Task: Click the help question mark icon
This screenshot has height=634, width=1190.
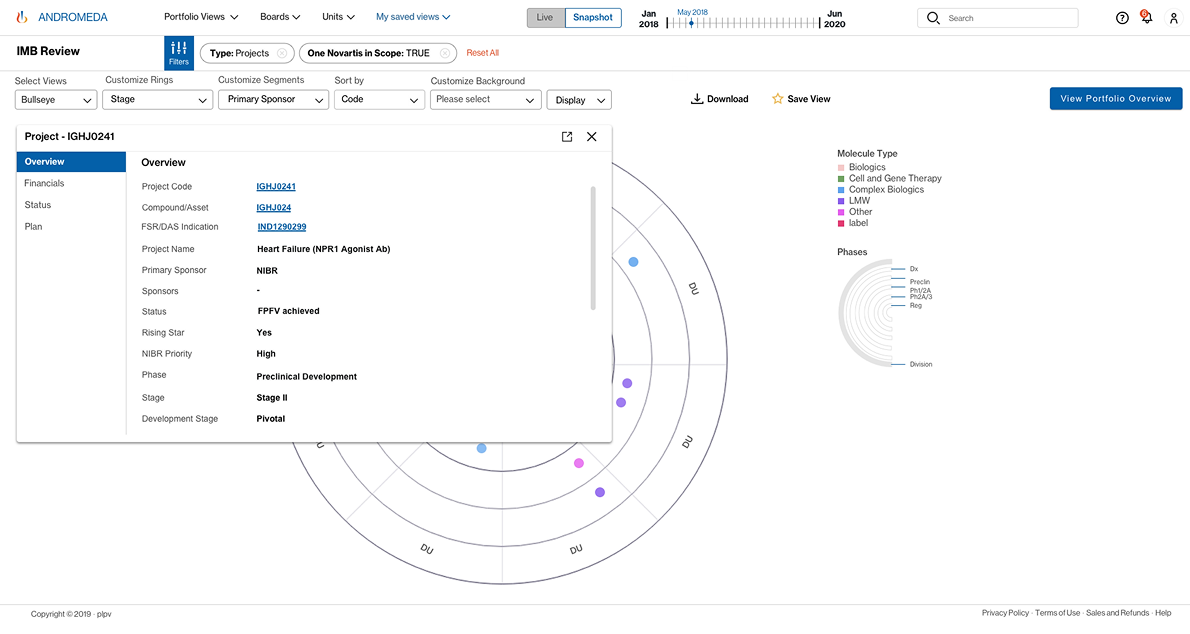Action: (x=1122, y=18)
